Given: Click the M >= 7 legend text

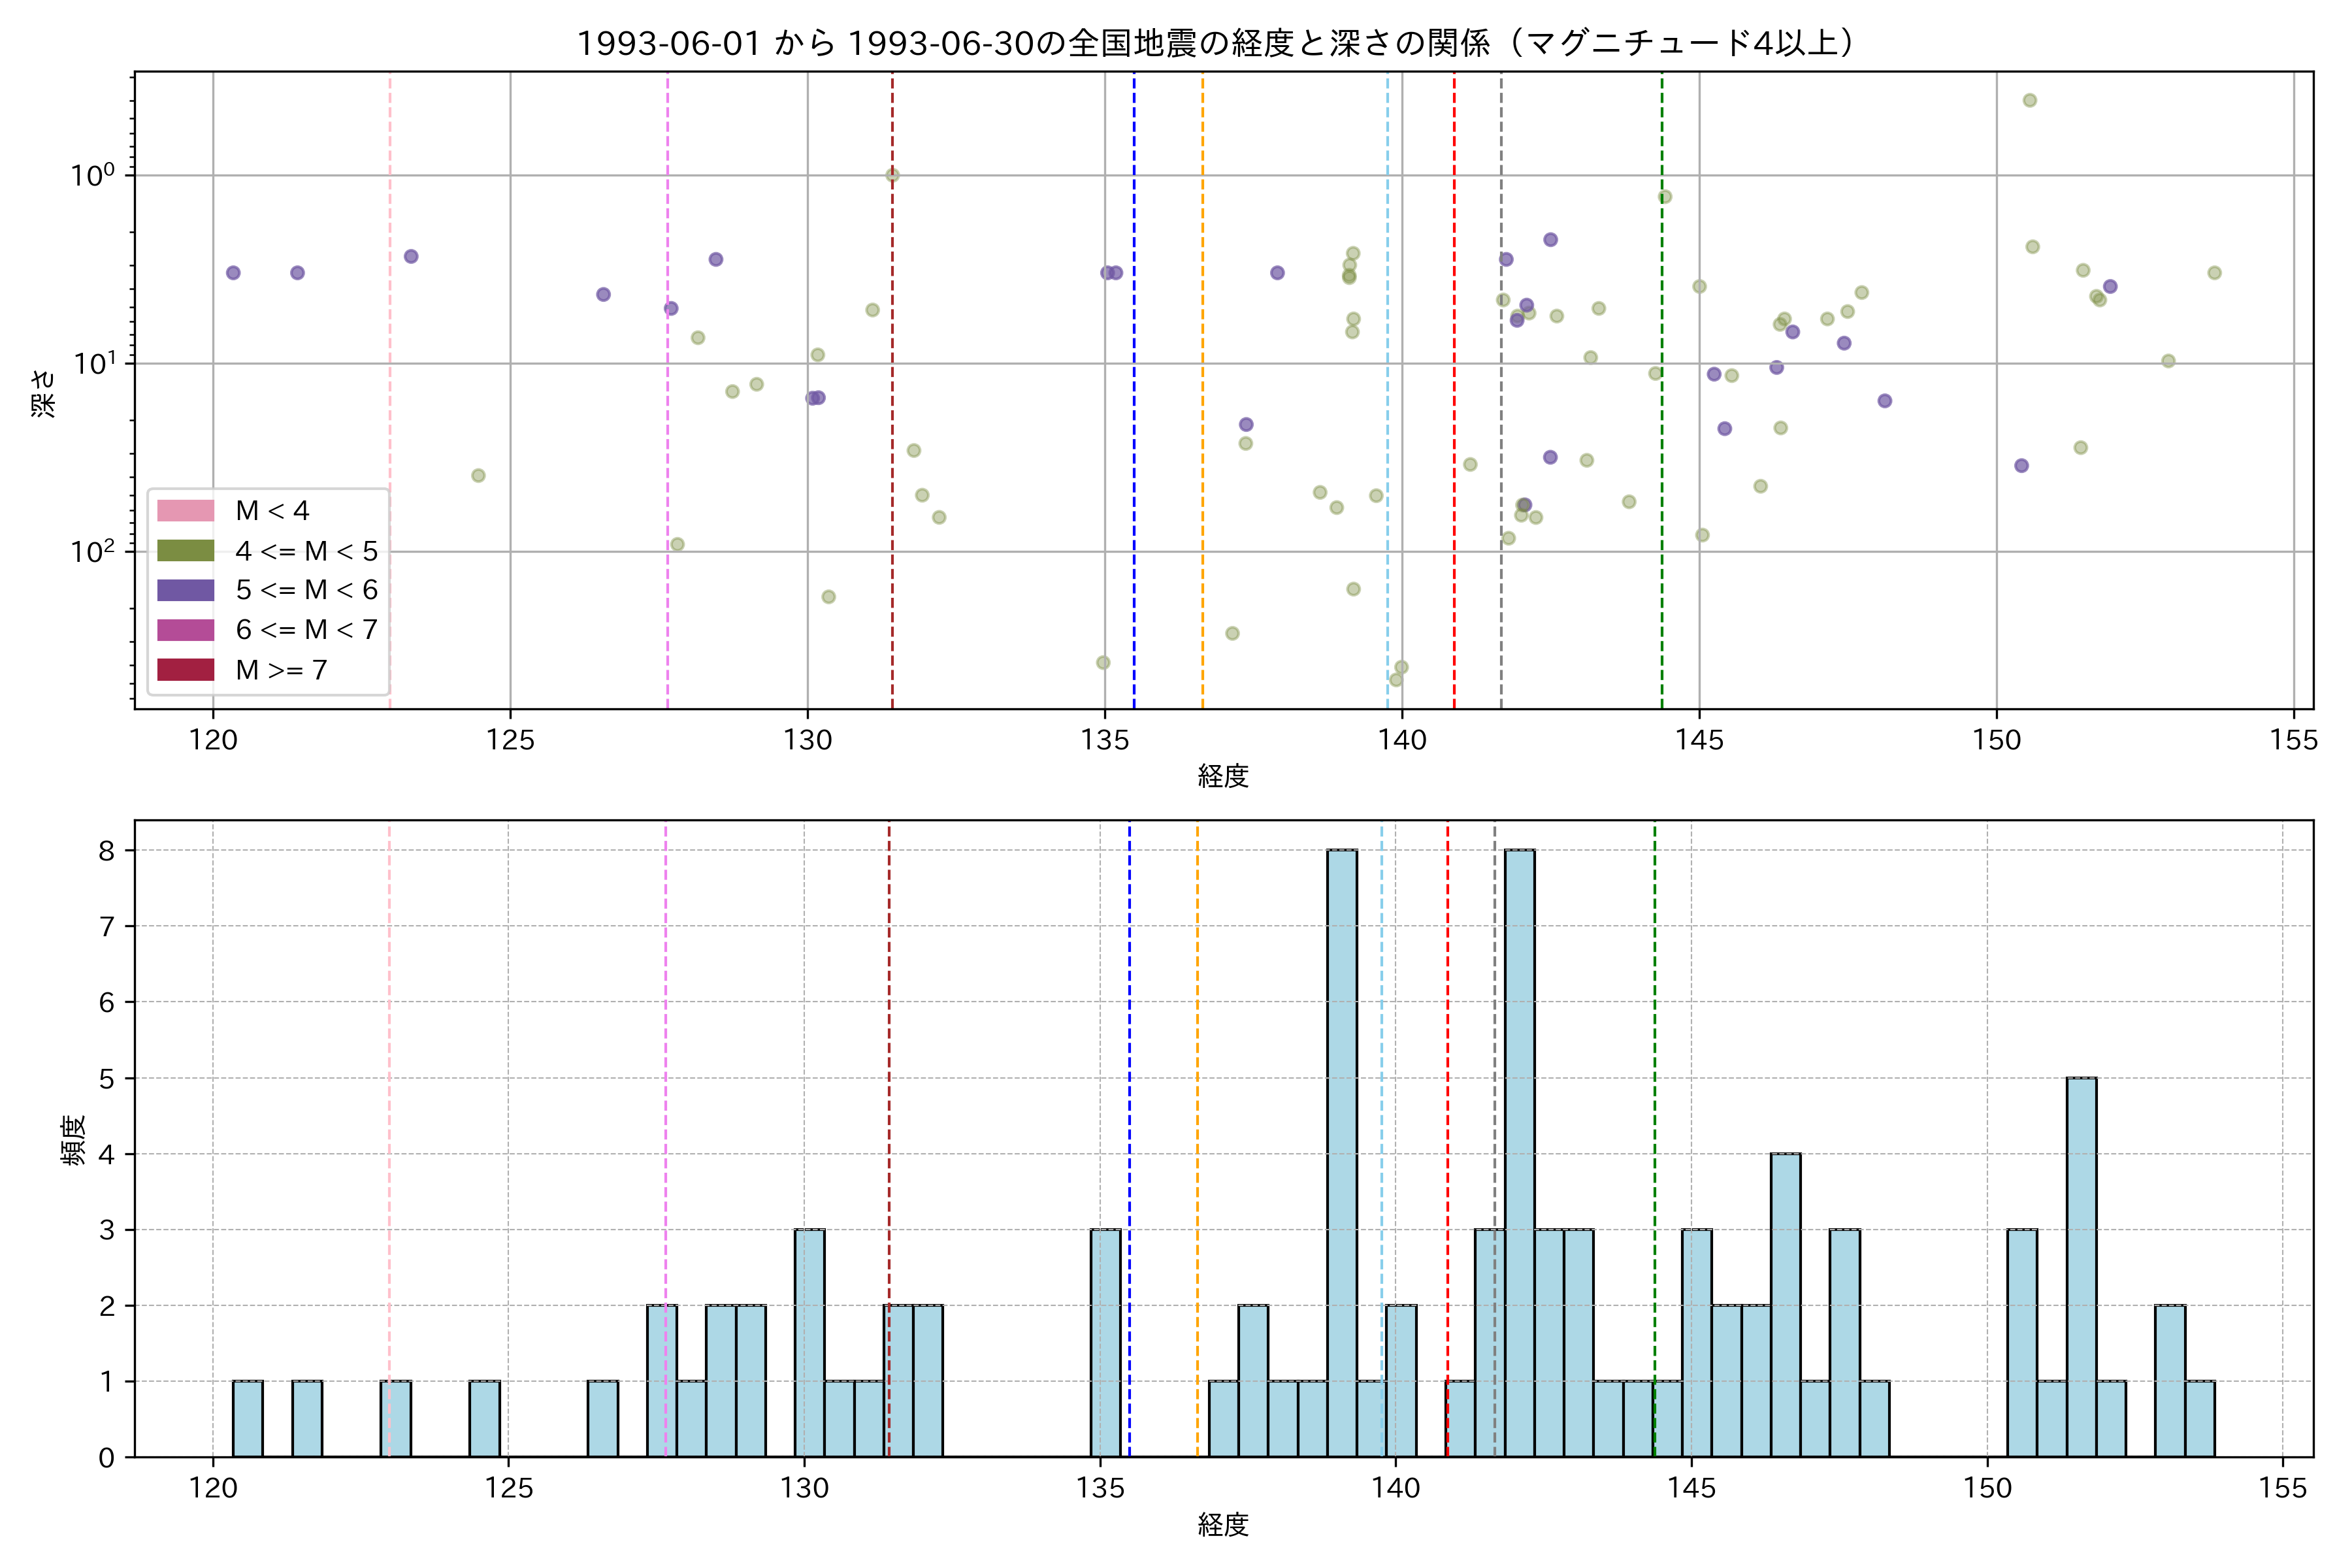Looking at the screenshot, I should (281, 670).
